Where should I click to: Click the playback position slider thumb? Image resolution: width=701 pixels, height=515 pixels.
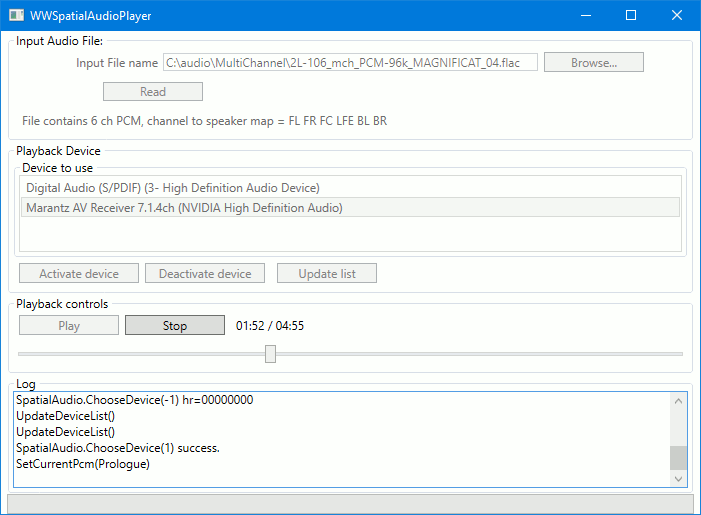270,354
